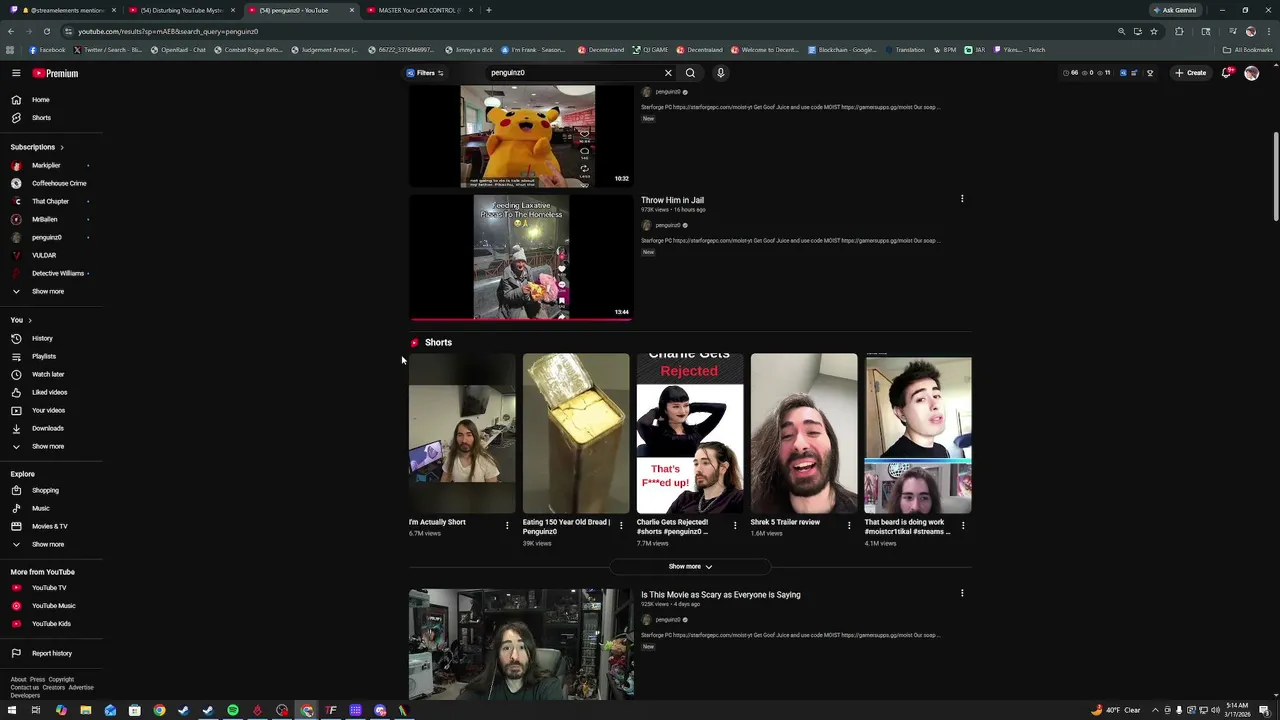Clear the search query with X
Viewport: 1280px width, 720px height.
[x=668, y=73]
